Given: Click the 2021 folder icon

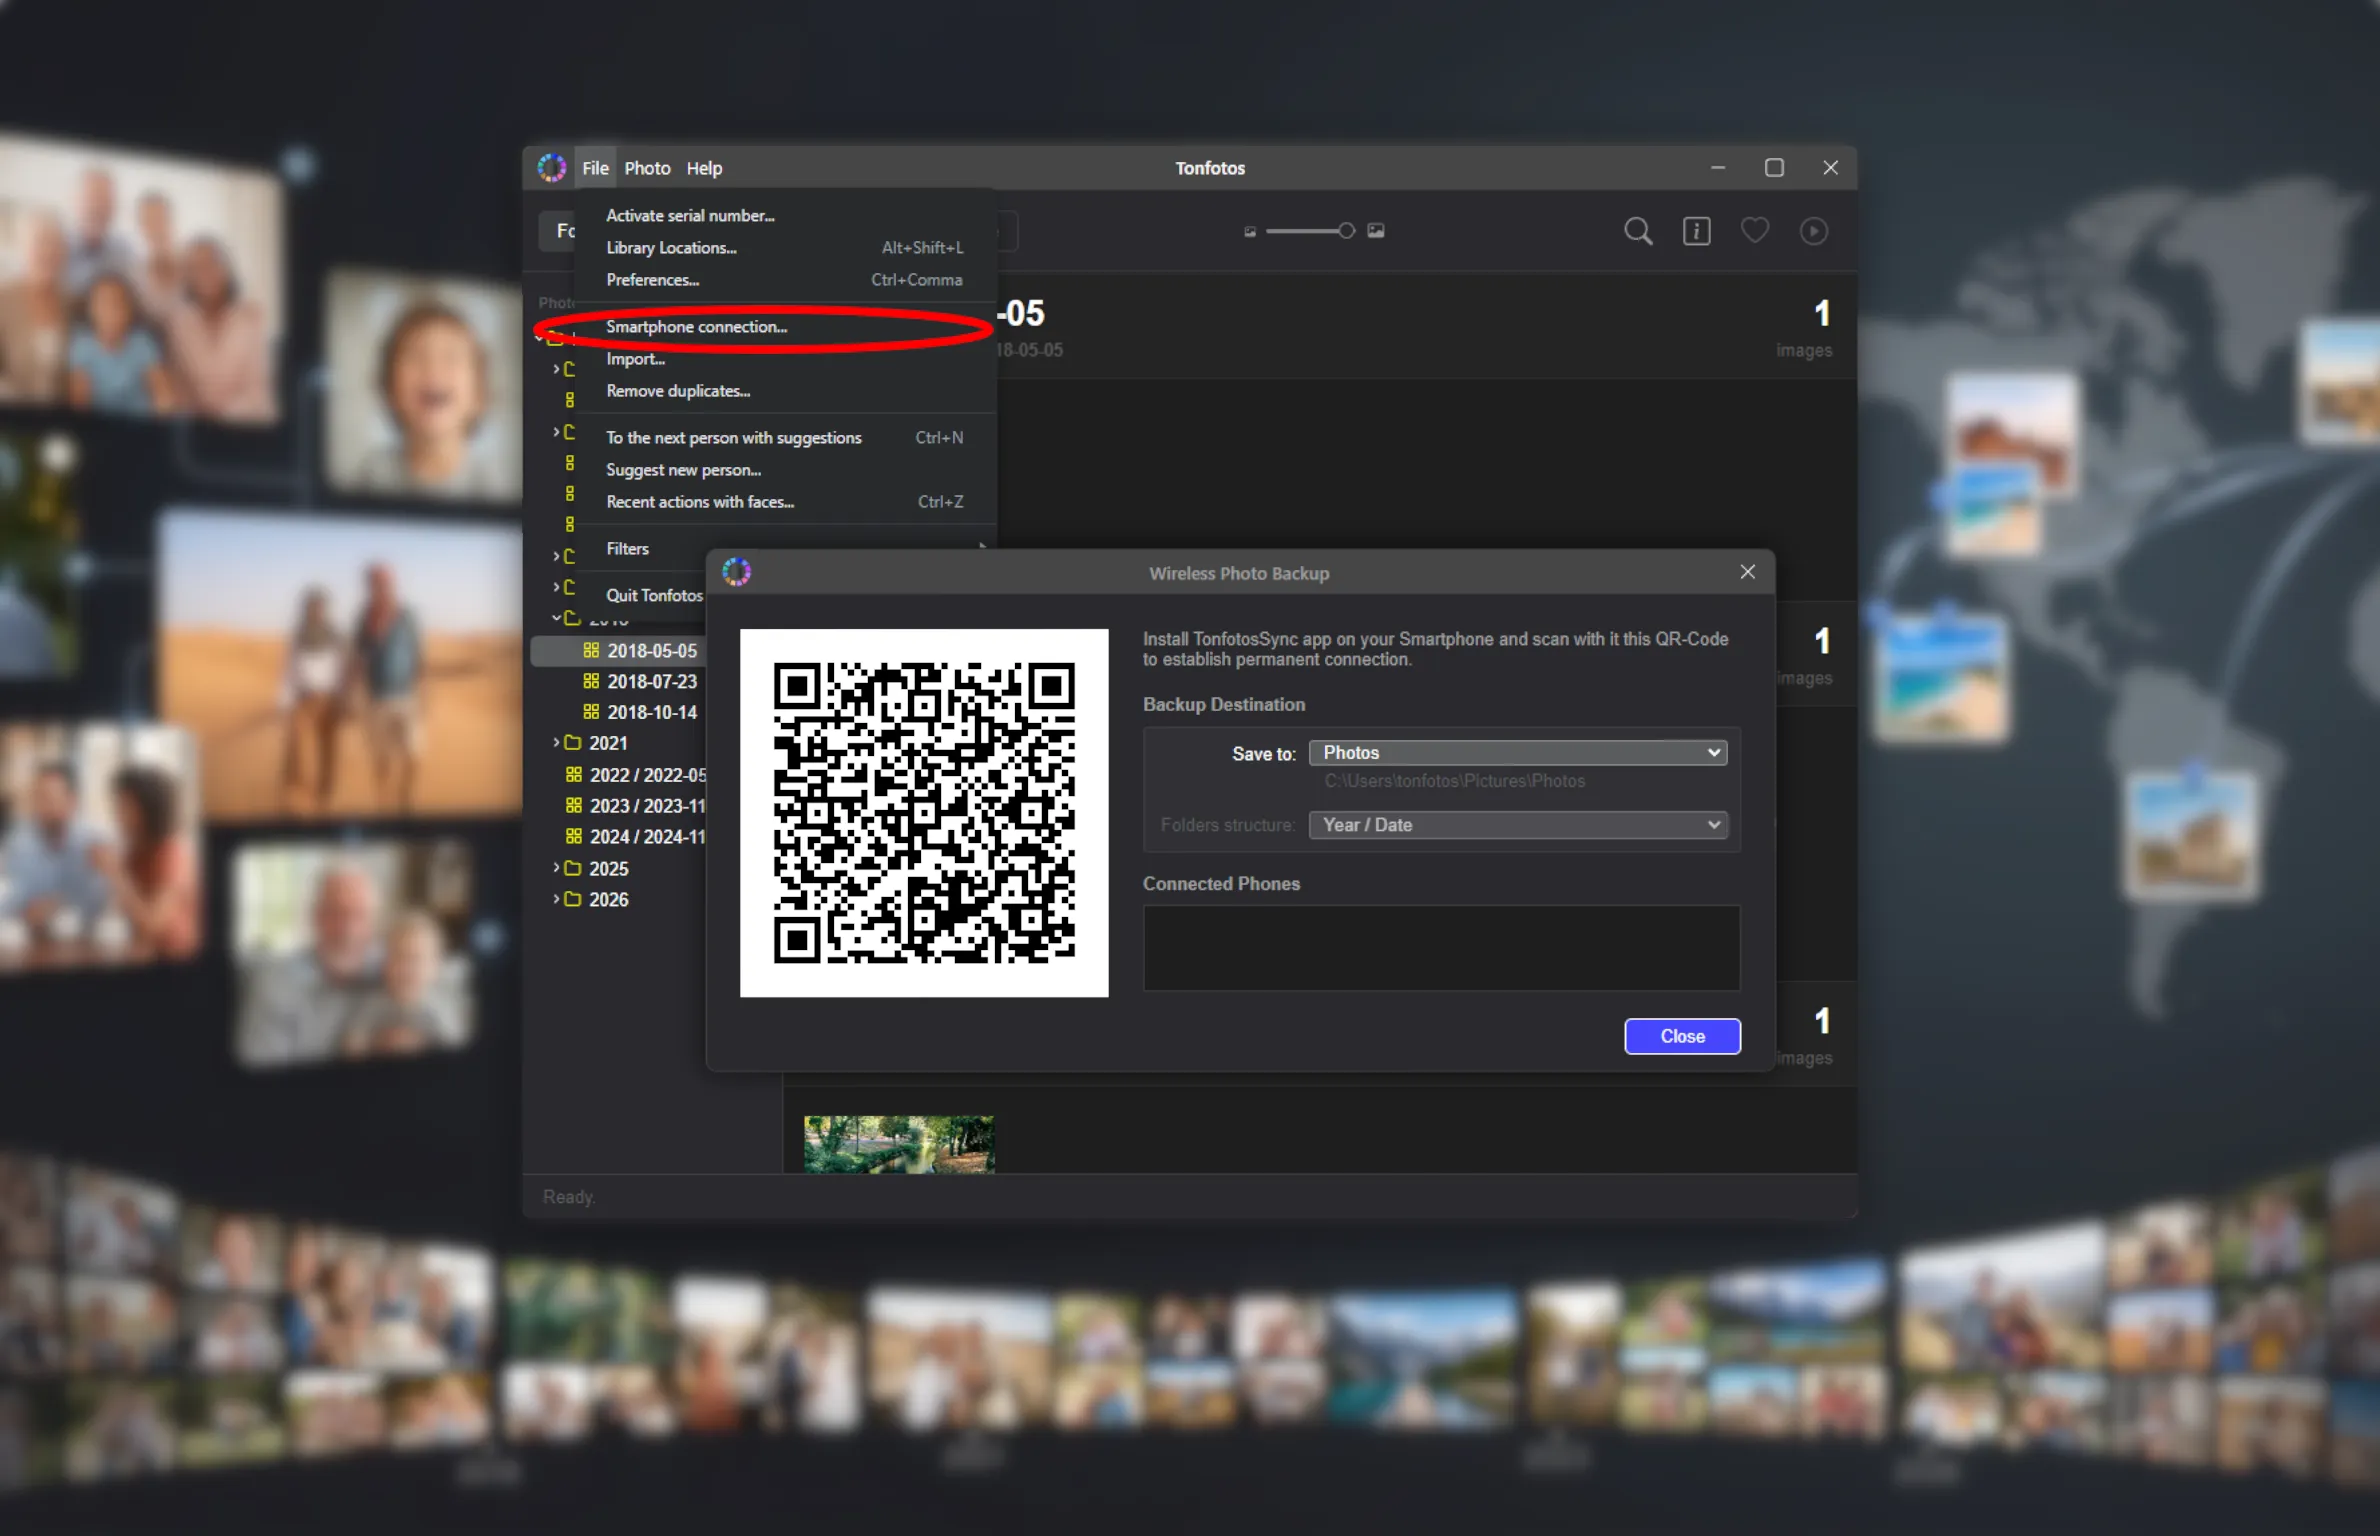Looking at the screenshot, I should [573, 742].
